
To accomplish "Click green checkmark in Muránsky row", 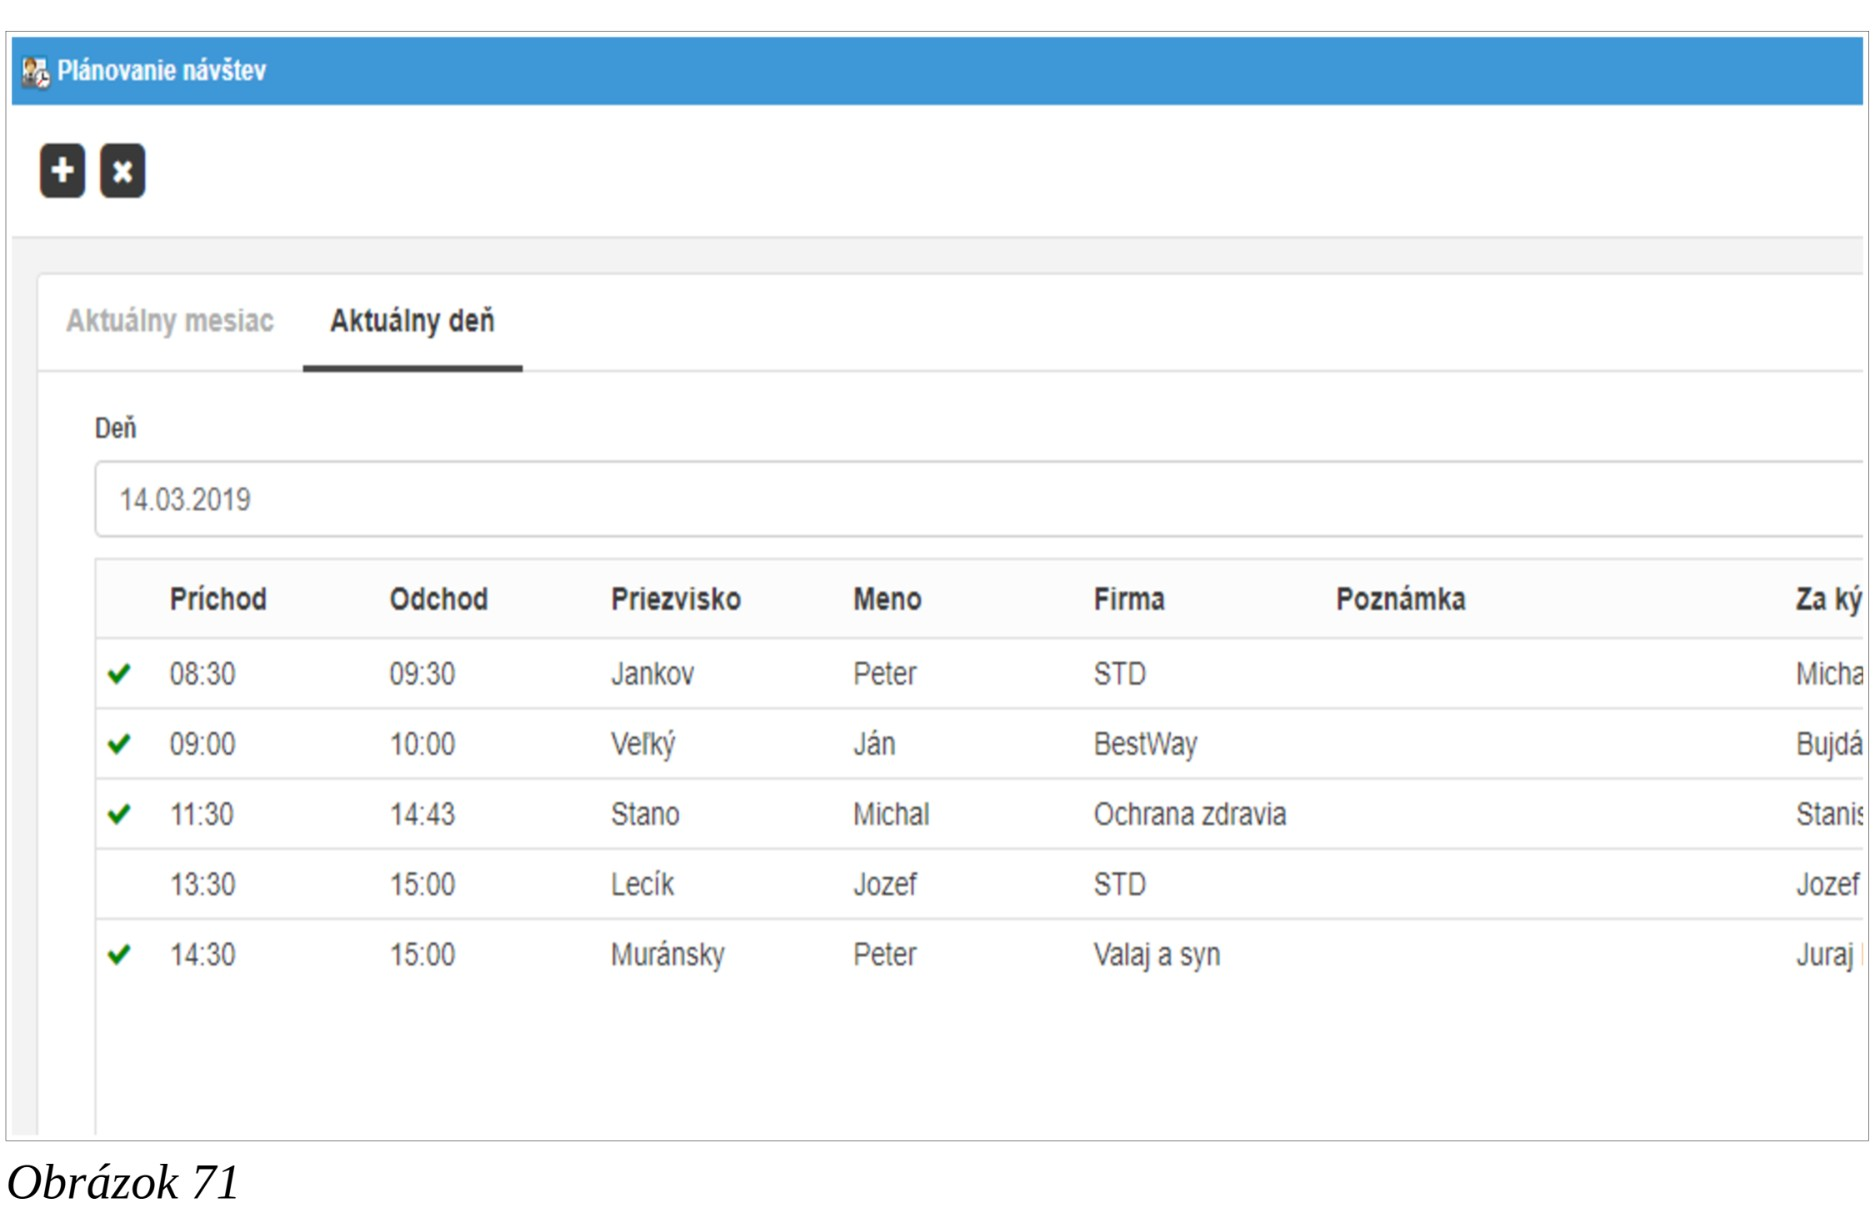I will click(x=119, y=955).
